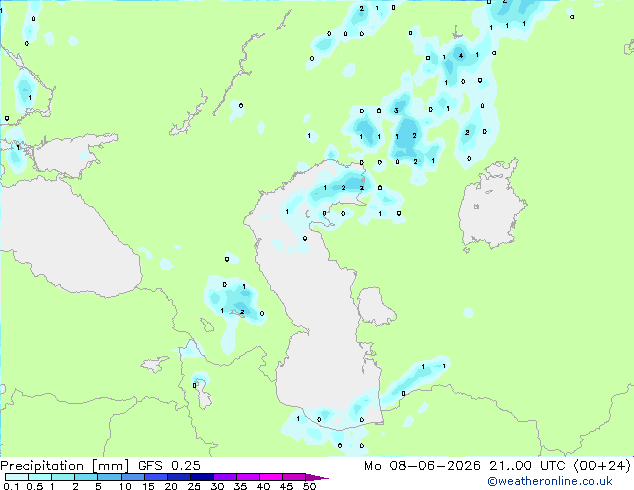The image size is (634, 490).
Task: Select the 10–15 mm legend color swatch
Action: pyautogui.click(x=133, y=477)
